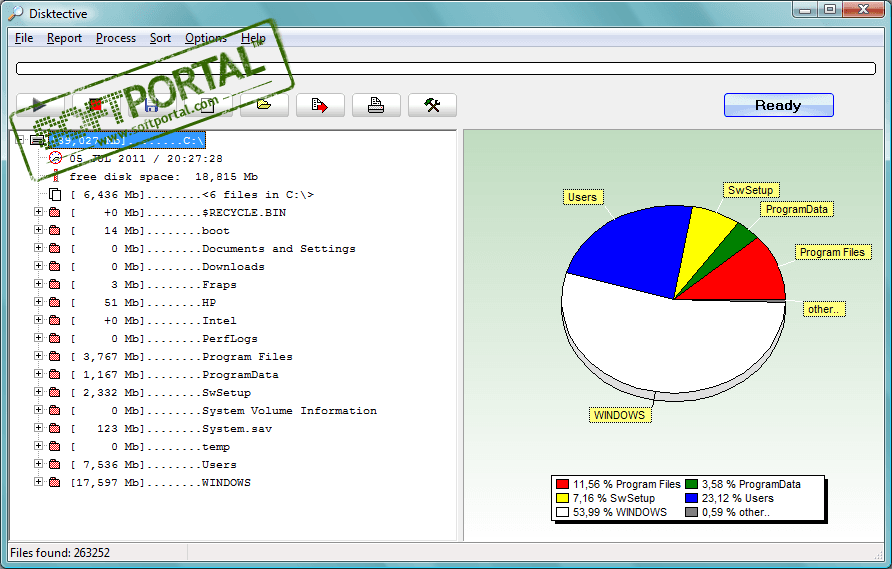Click the files page icon for C:\
The width and height of the screenshot is (892, 569).
pos(55,195)
